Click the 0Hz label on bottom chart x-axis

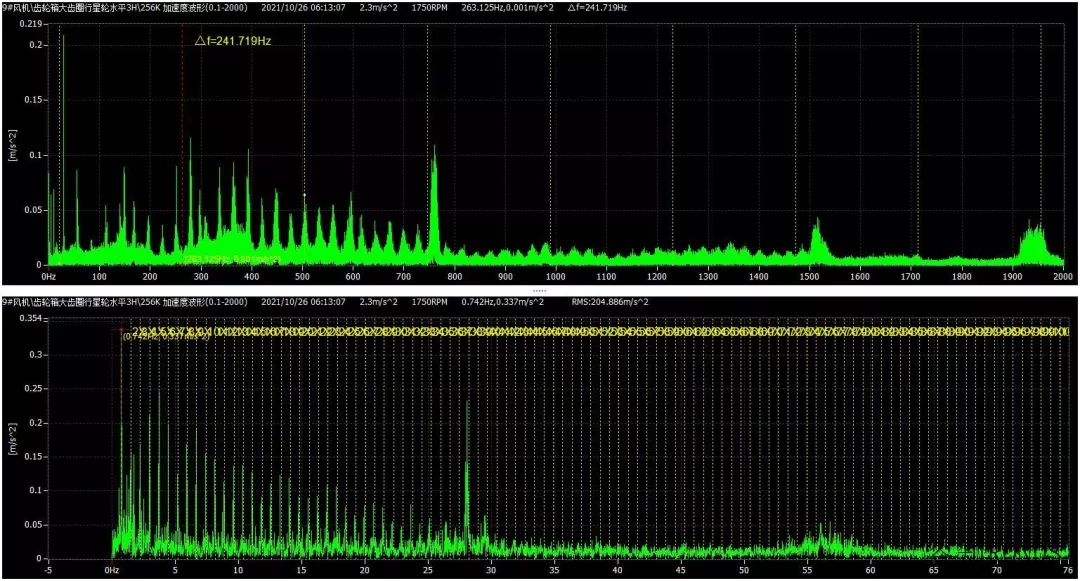[x=112, y=570]
